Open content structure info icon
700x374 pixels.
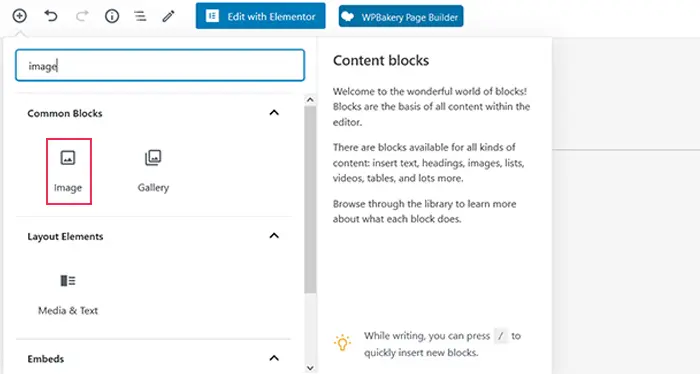[112, 17]
